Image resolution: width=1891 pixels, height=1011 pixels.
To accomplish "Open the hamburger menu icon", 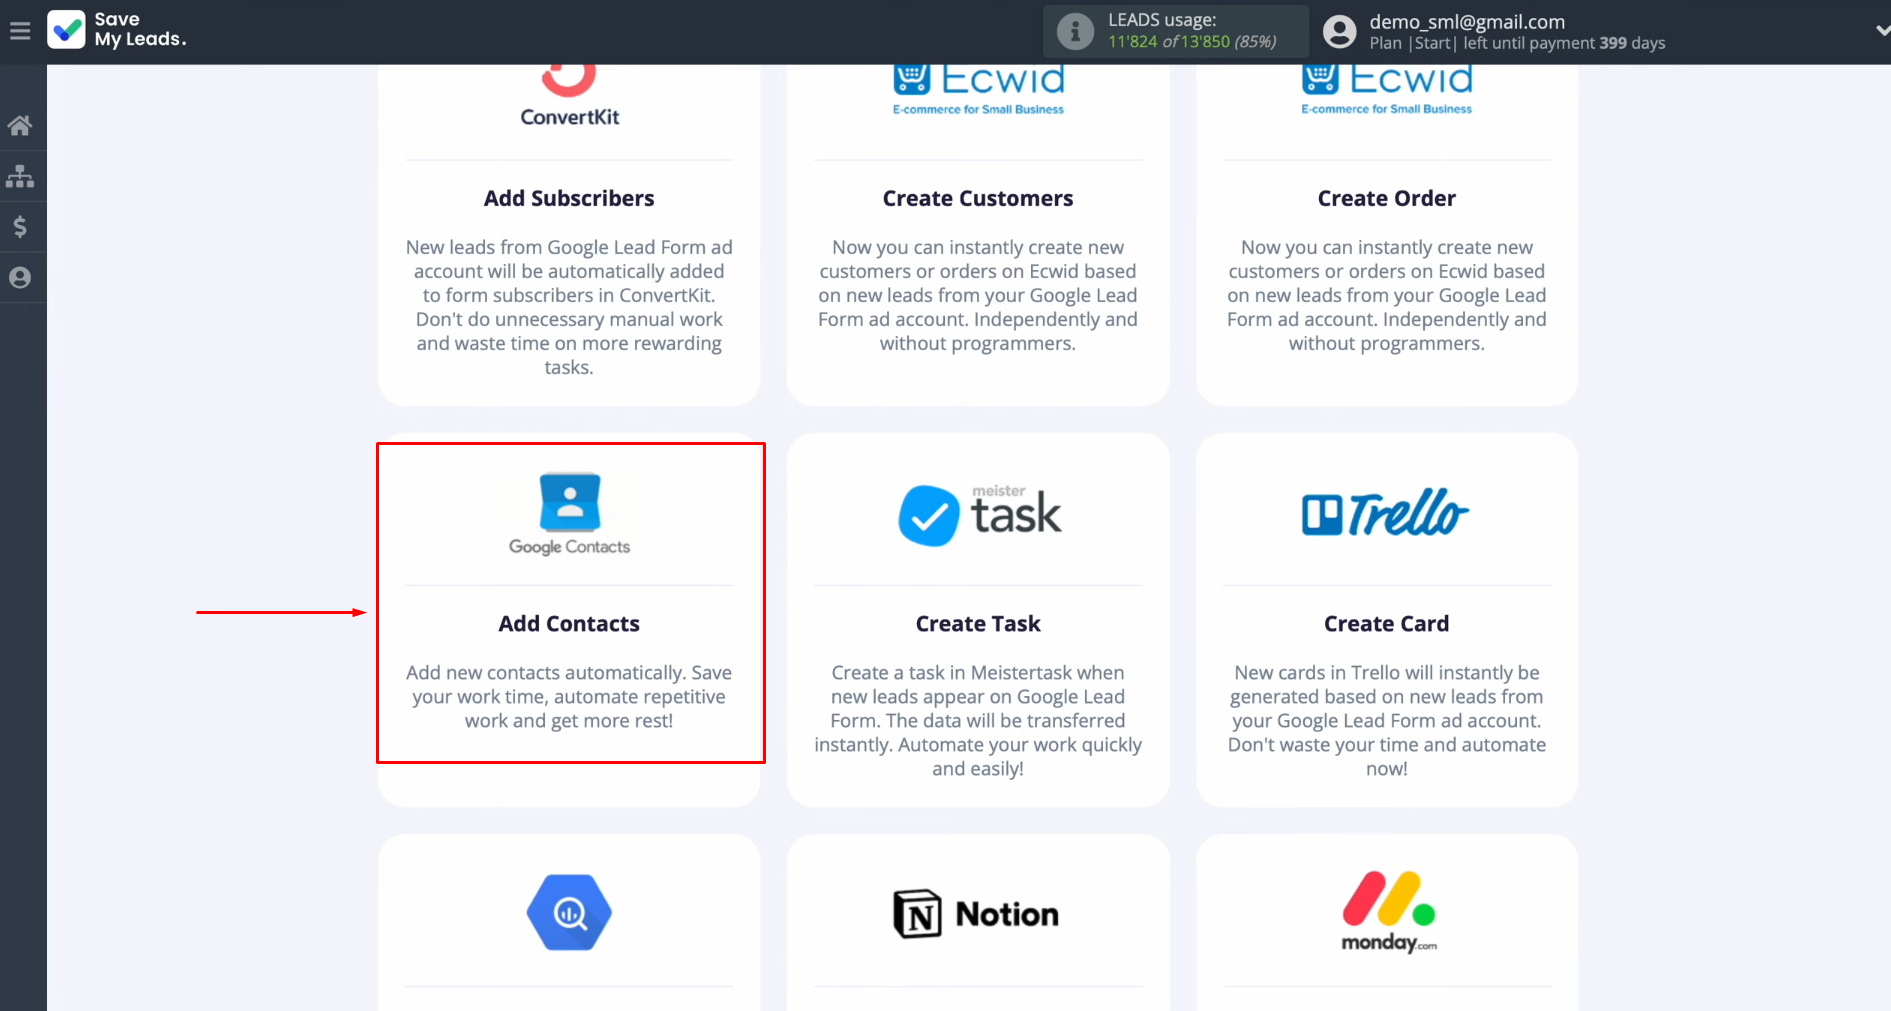I will coord(20,31).
